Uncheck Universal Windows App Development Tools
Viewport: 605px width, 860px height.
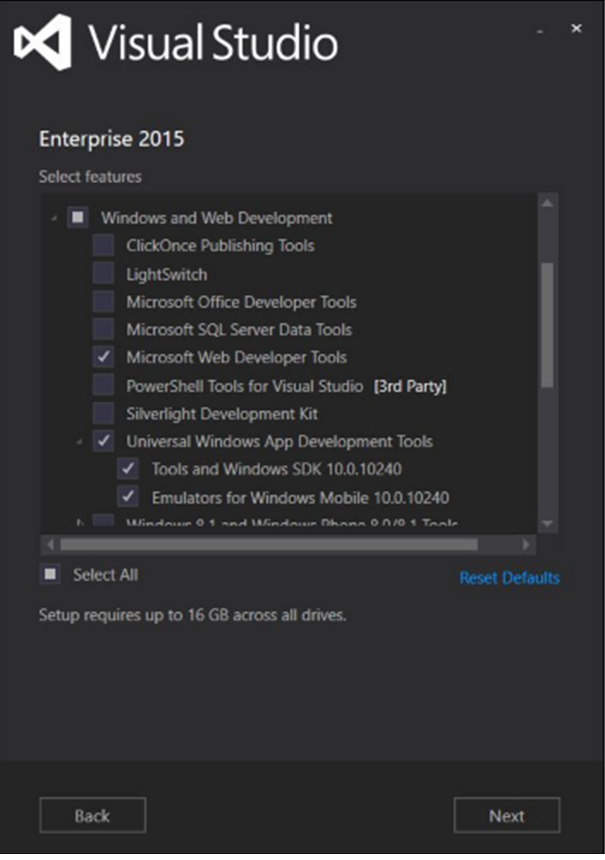point(103,441)
